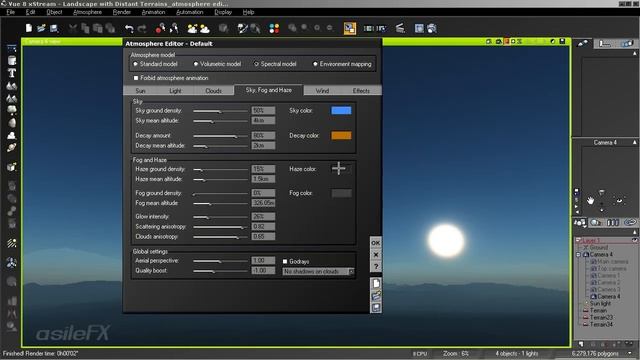
Task: Click the dark Fog color swatch
Action: click(x=341, y=193)
